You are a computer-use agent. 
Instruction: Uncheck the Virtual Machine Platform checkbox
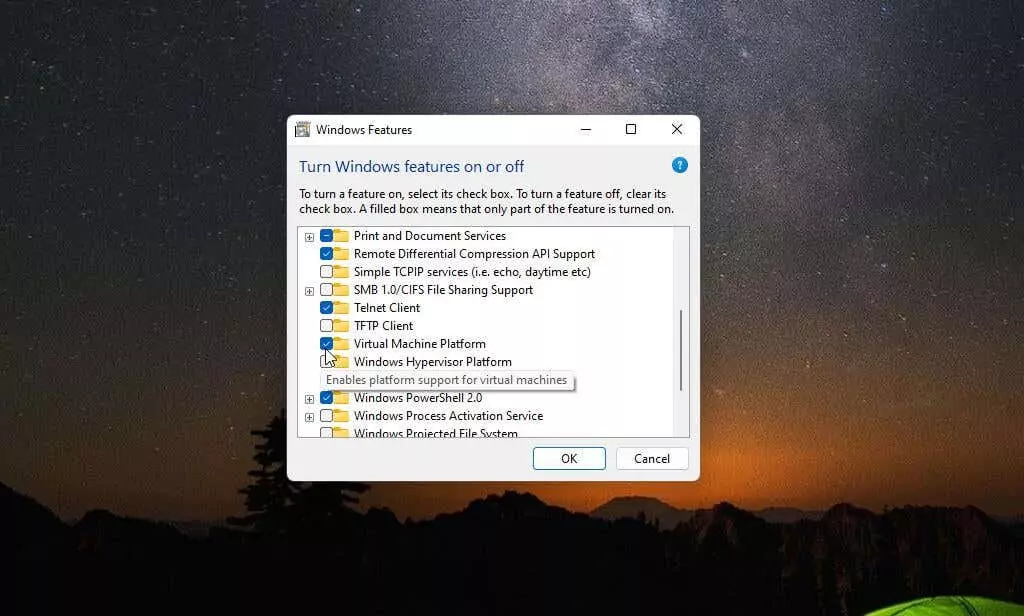click(x=327, y=344)
